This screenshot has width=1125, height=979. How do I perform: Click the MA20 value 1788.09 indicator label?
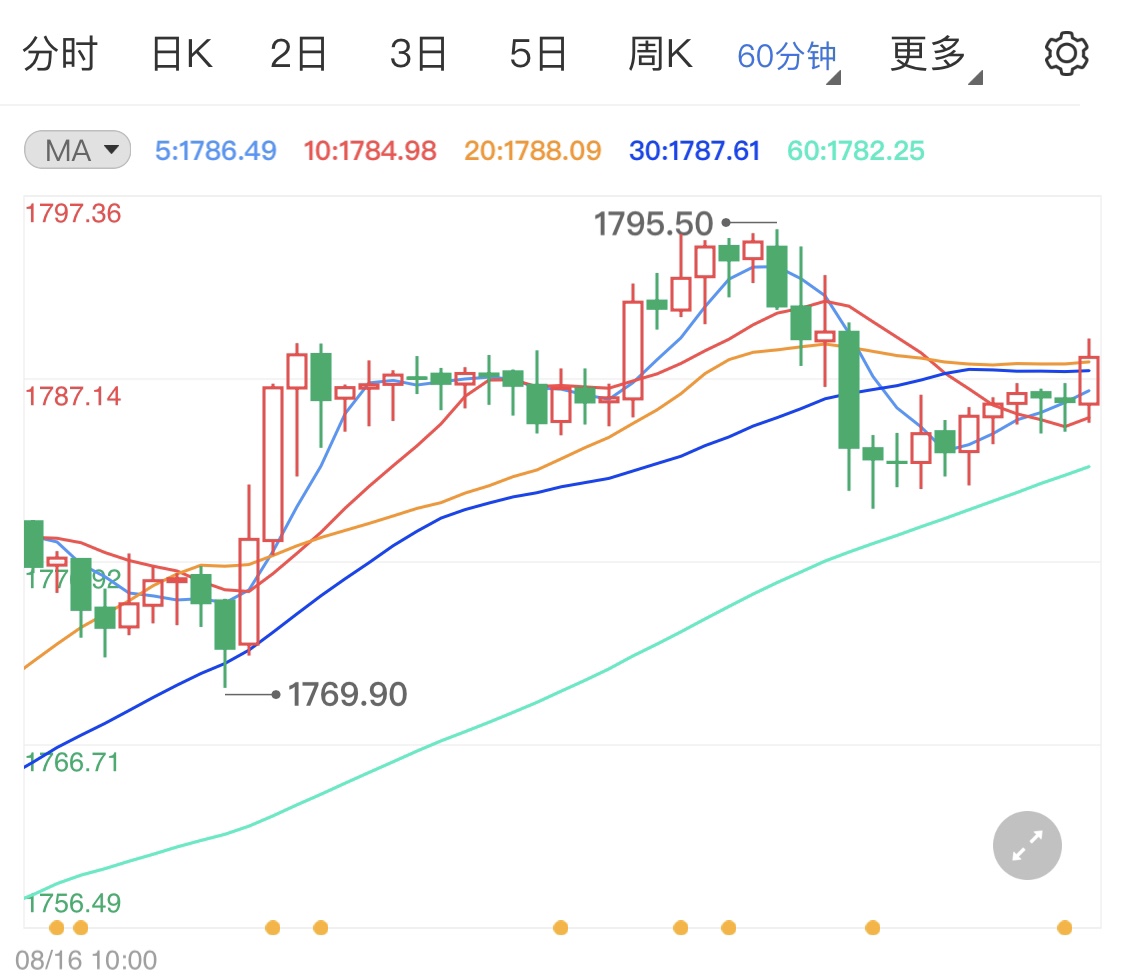click(x=532, y=149)
